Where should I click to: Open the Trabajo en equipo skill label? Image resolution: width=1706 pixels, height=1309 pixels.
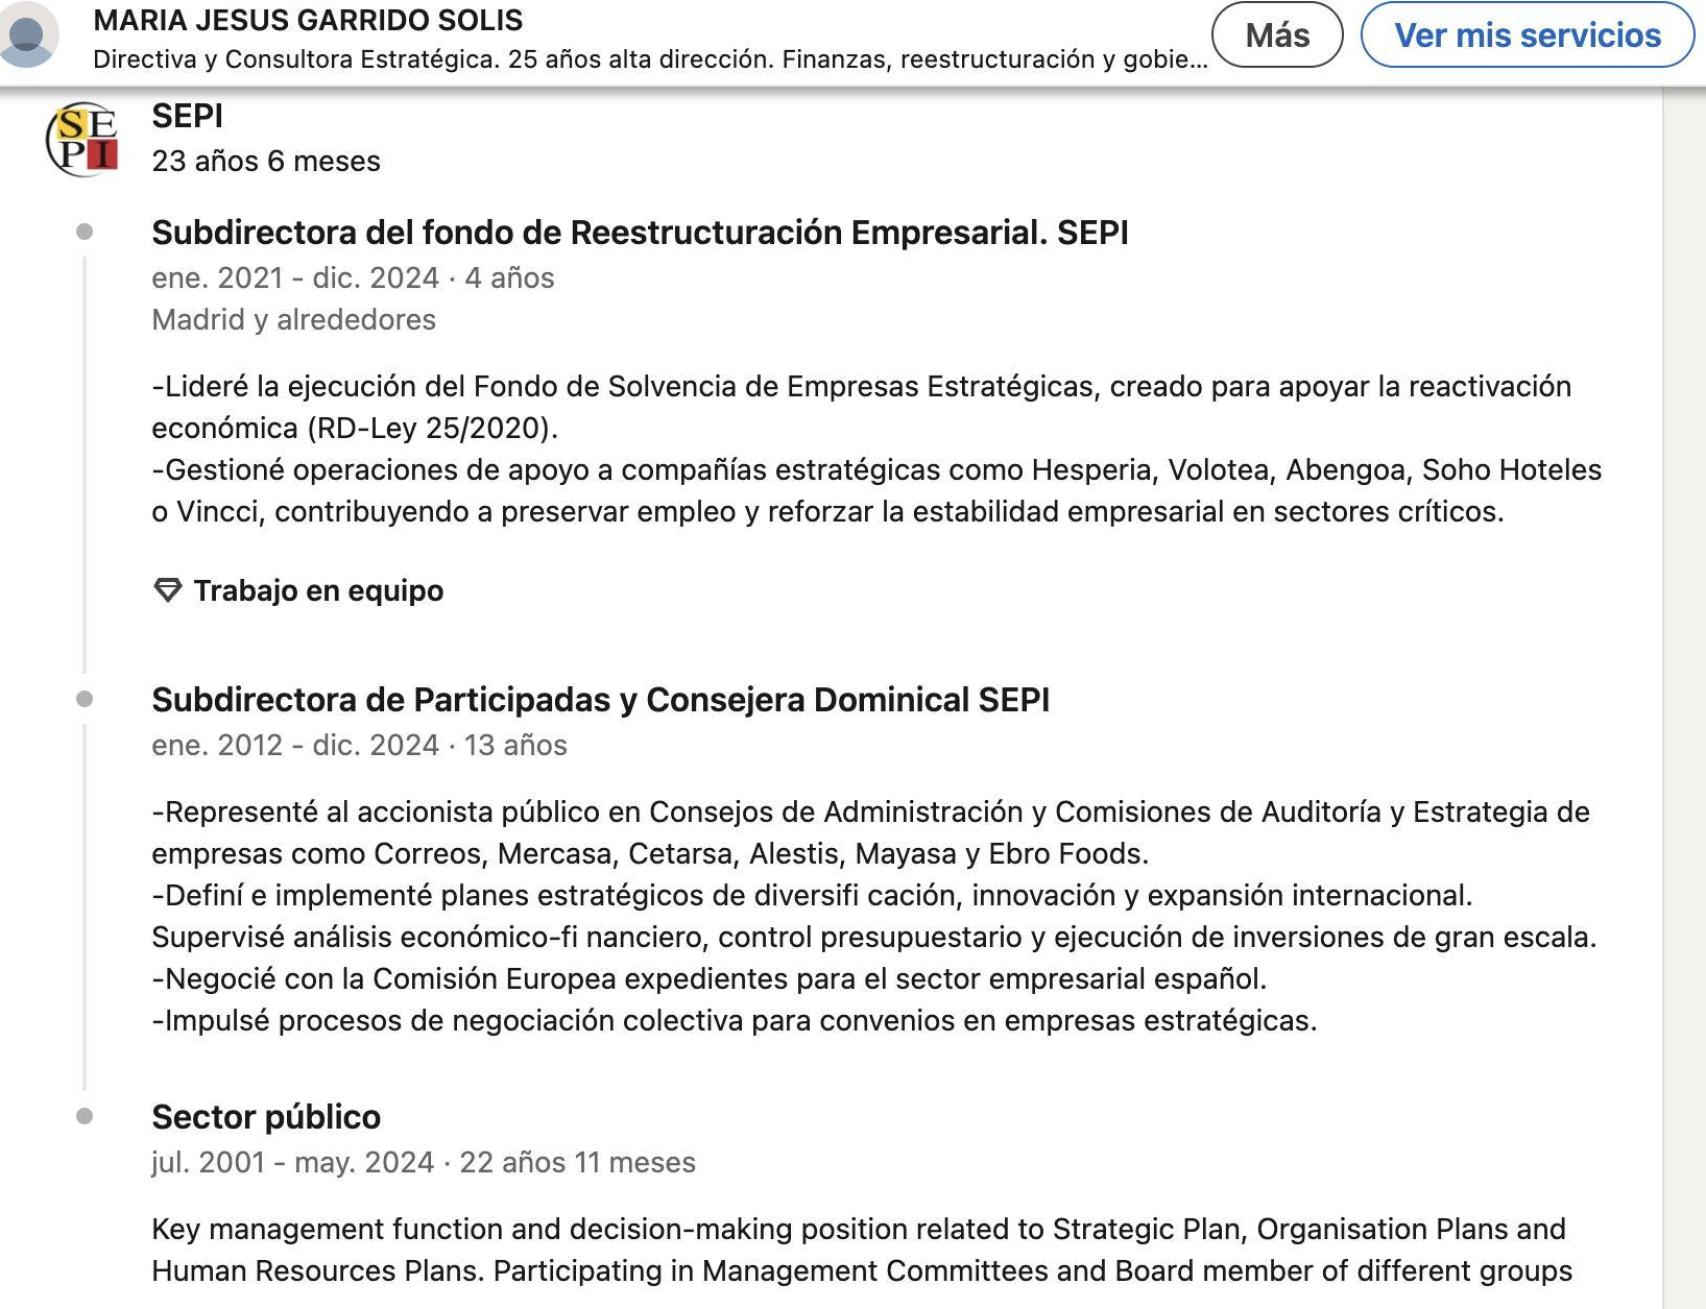coord(318,590)
